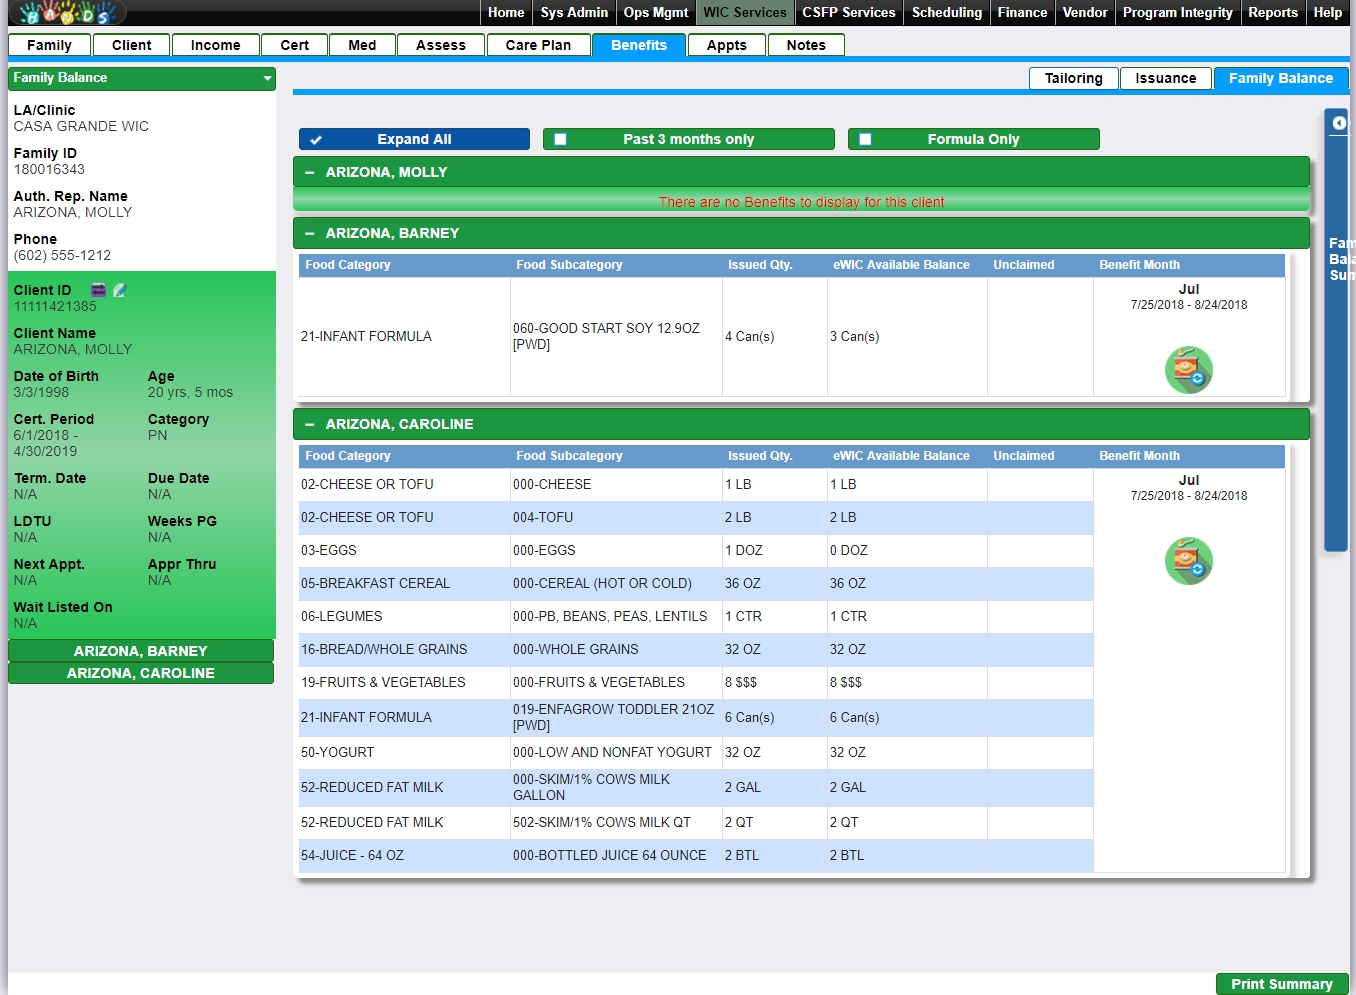1356x995 pixels.
Task: Click the transfer arrows icon beside Client ID
Action: pos(98,290)
